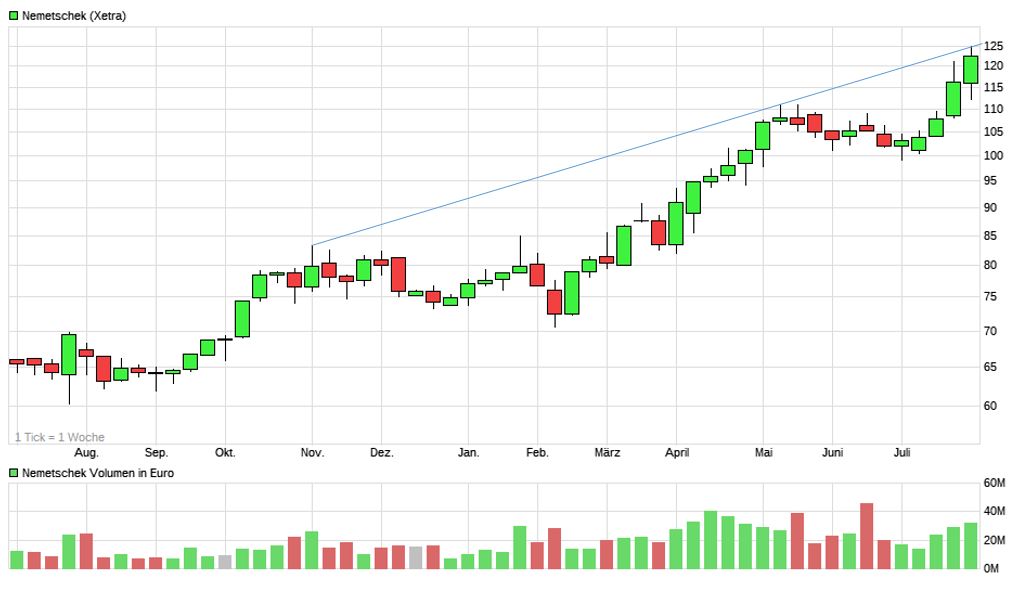Image resolution: width=1018 pixels, height=600 pixels.
Task: Pick the Juli label on the time axis
Action: [x=902, y=453]
